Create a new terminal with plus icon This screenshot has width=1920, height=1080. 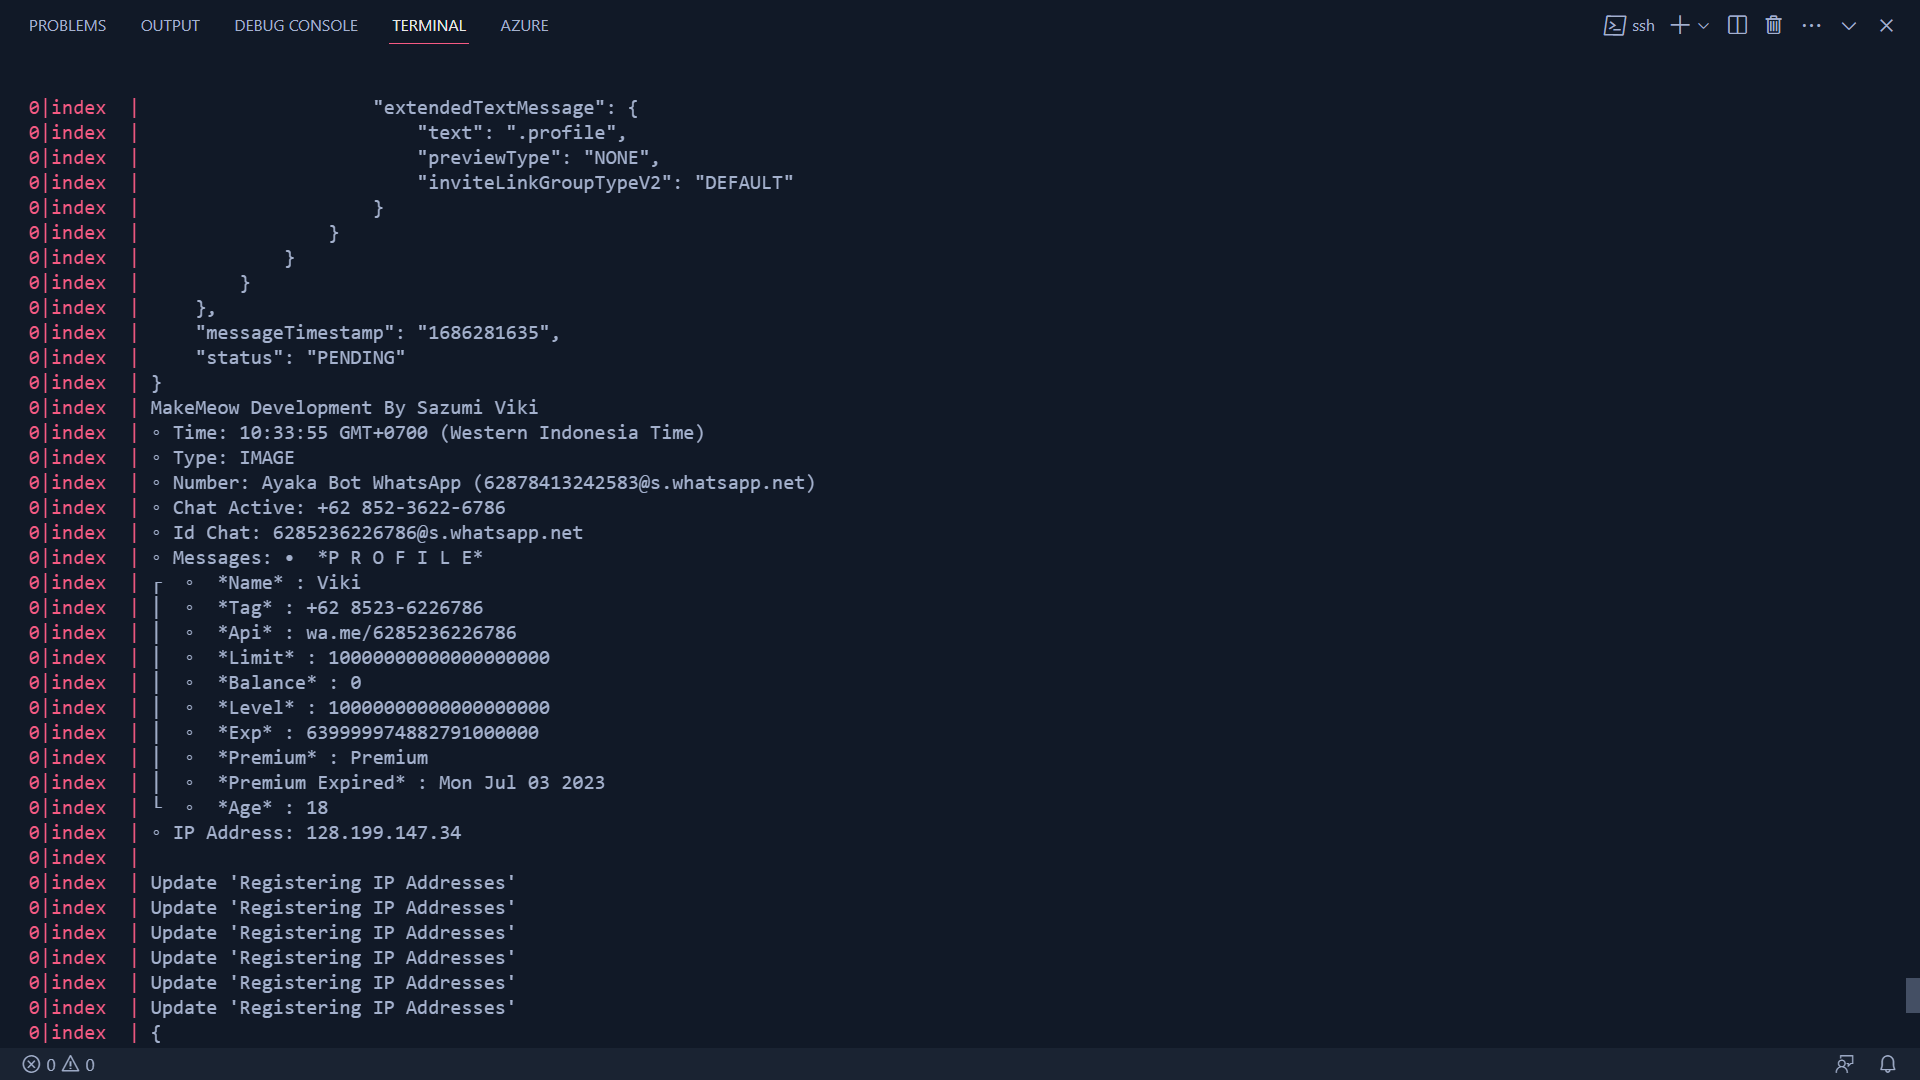point(1680,26)
